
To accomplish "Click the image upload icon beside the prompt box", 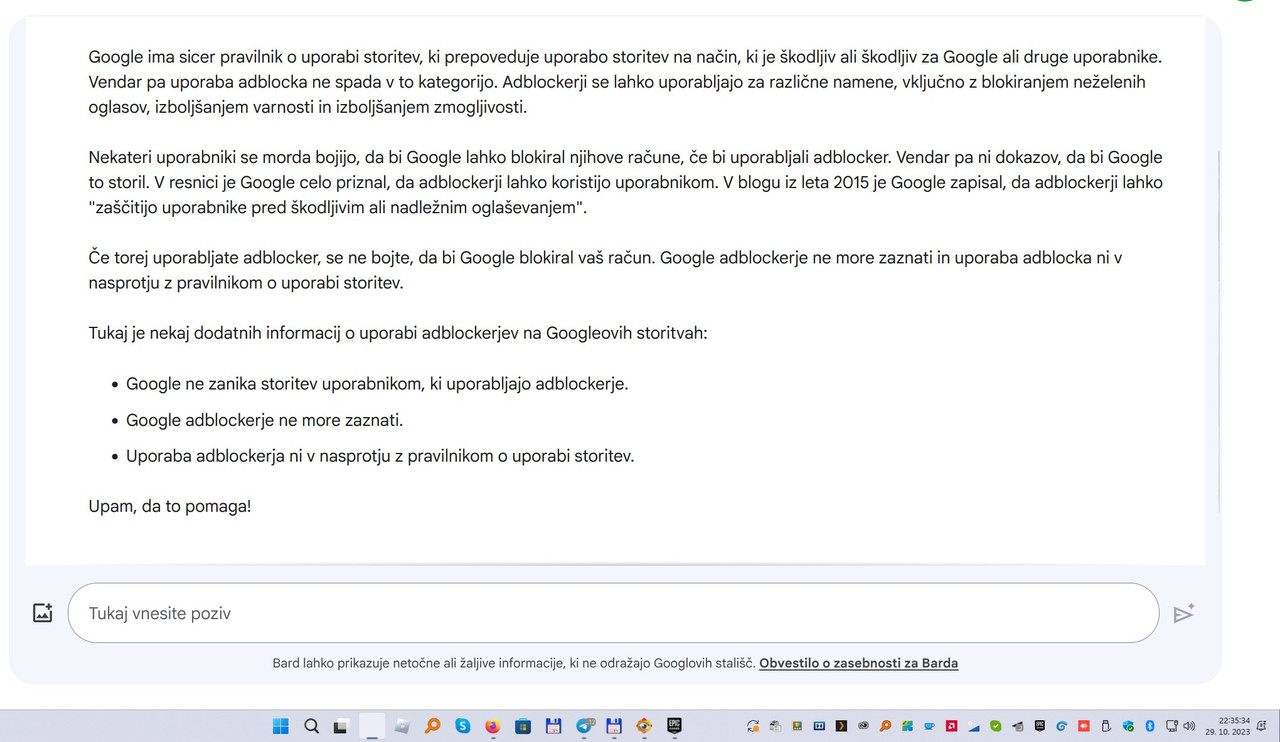I will [x=42, y=613].
